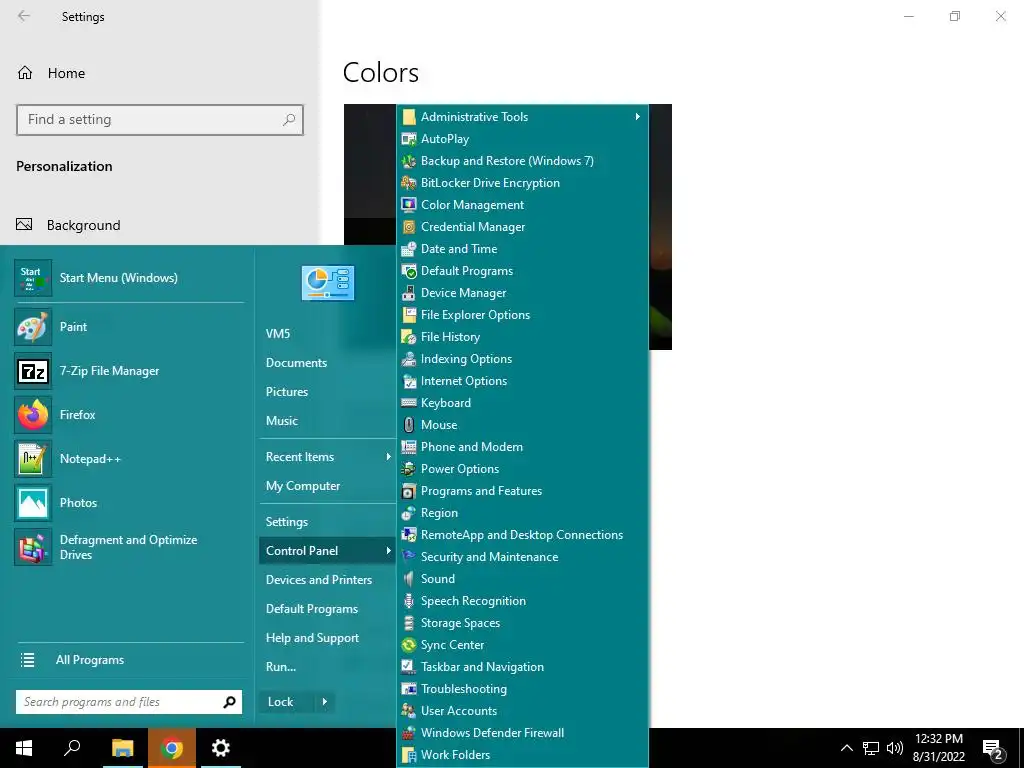Screen dimensions: 1024x768
Task: Launch Notepad++ from start menu
Action: [129, 458]
